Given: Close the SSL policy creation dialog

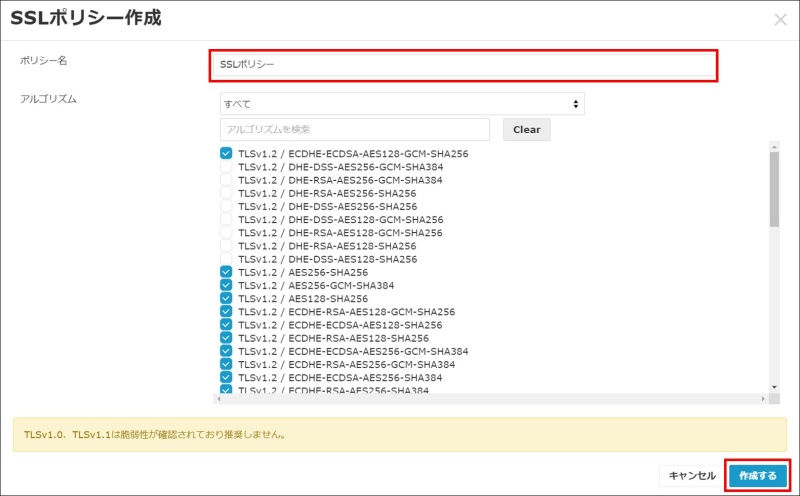Looking at the screenshot, I should 780,19.
